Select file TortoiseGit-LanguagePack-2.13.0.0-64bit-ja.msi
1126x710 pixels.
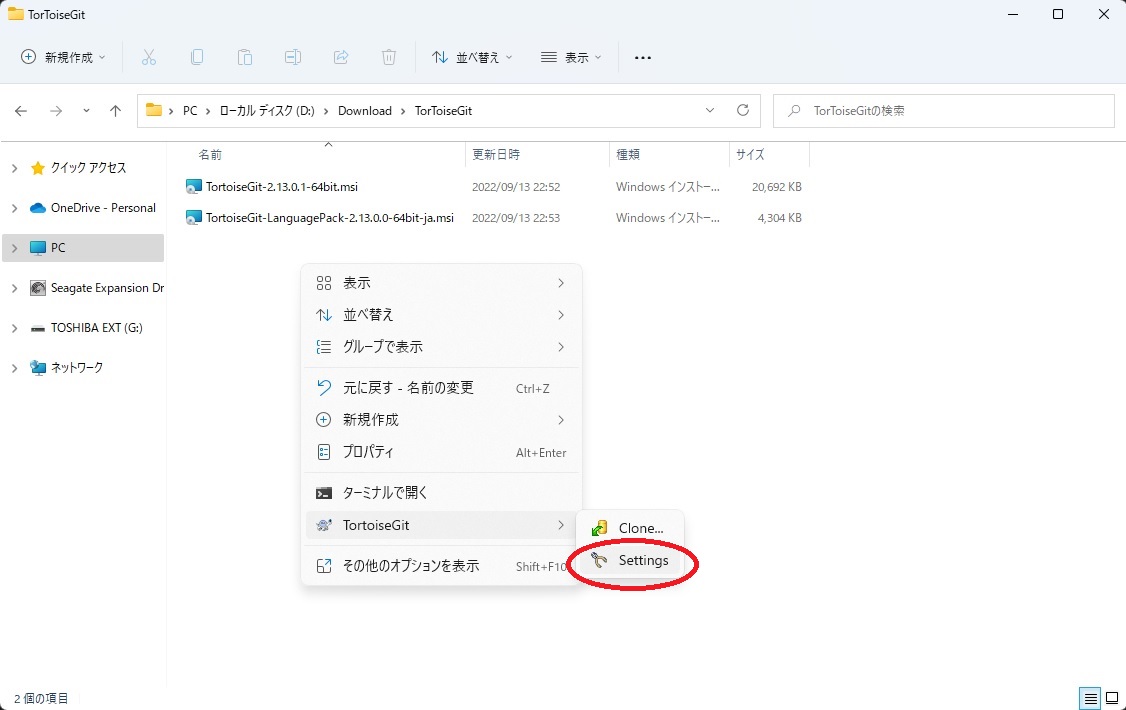click(330, 218)
